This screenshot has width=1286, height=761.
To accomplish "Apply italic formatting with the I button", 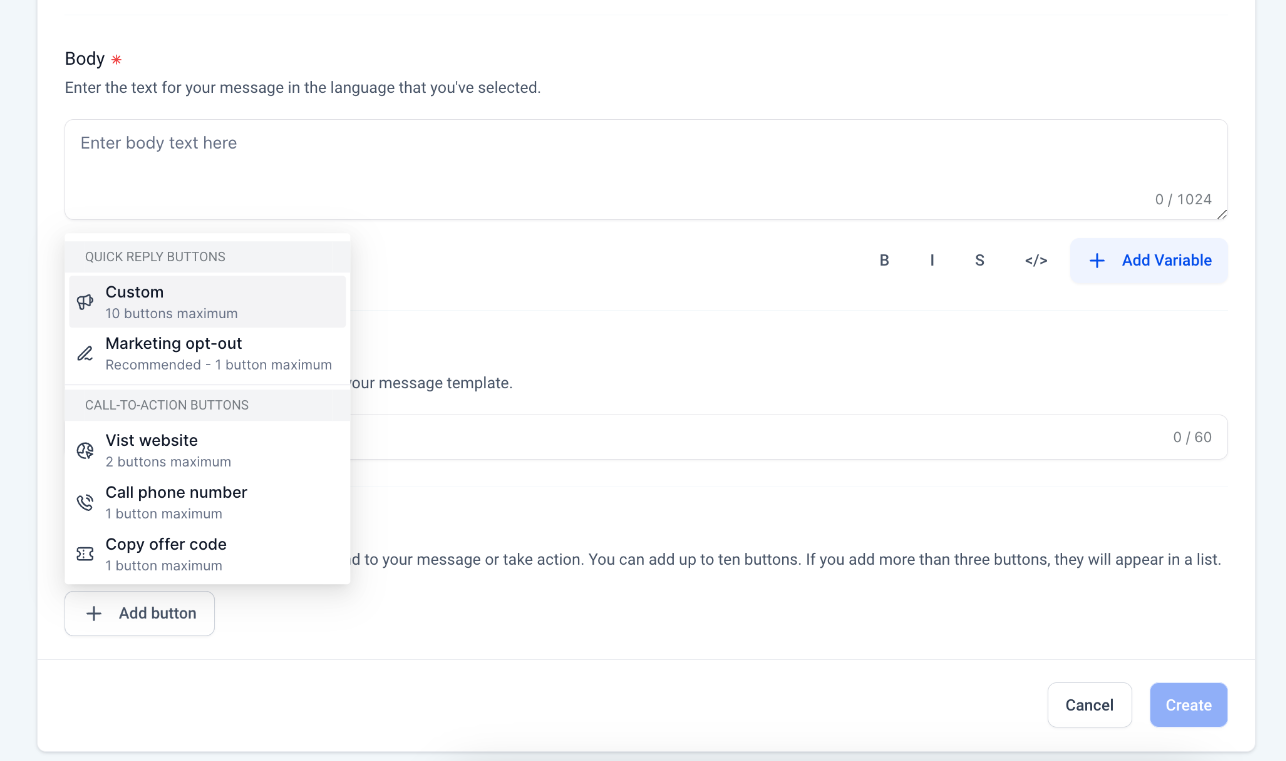I will coord(932,261).
